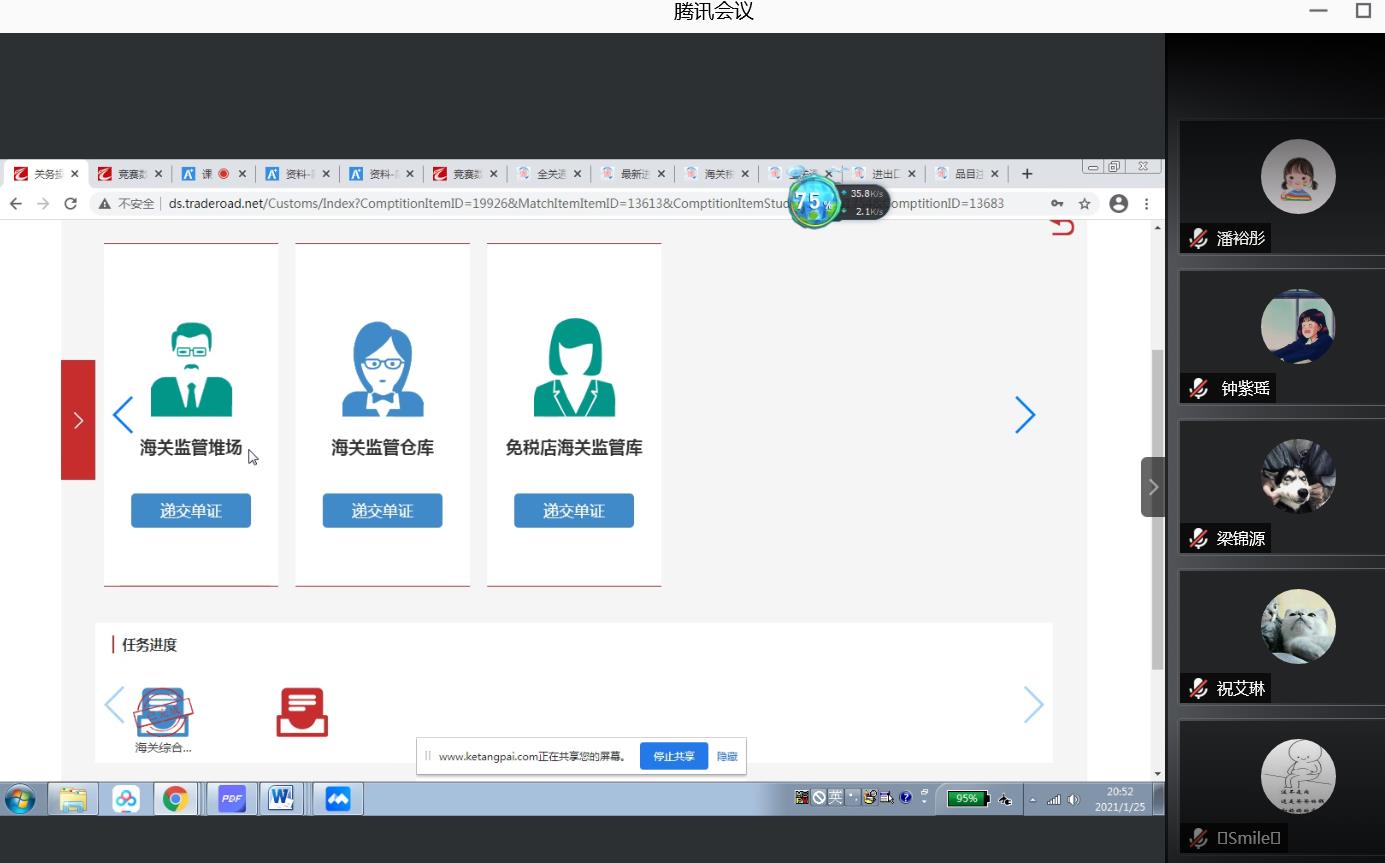This screenshot has width=1385, height=863.
Task: Show previous roles with the left blue chevron
Action: [x=123, y=414]
